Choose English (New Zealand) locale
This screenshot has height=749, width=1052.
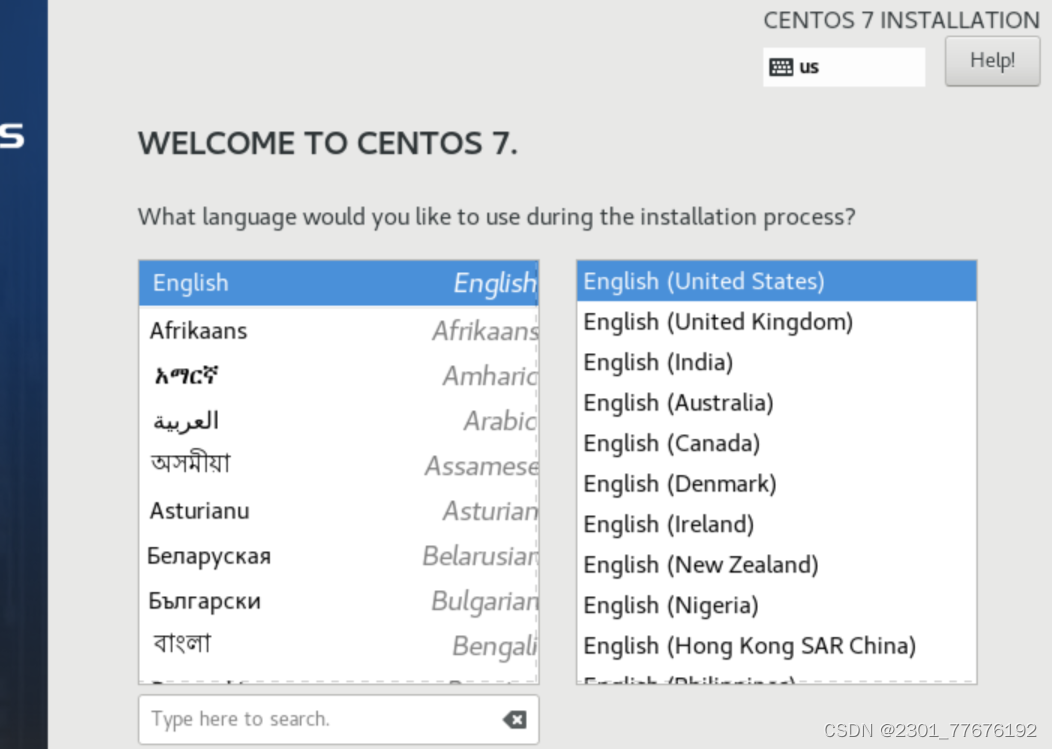pos(700,564)
